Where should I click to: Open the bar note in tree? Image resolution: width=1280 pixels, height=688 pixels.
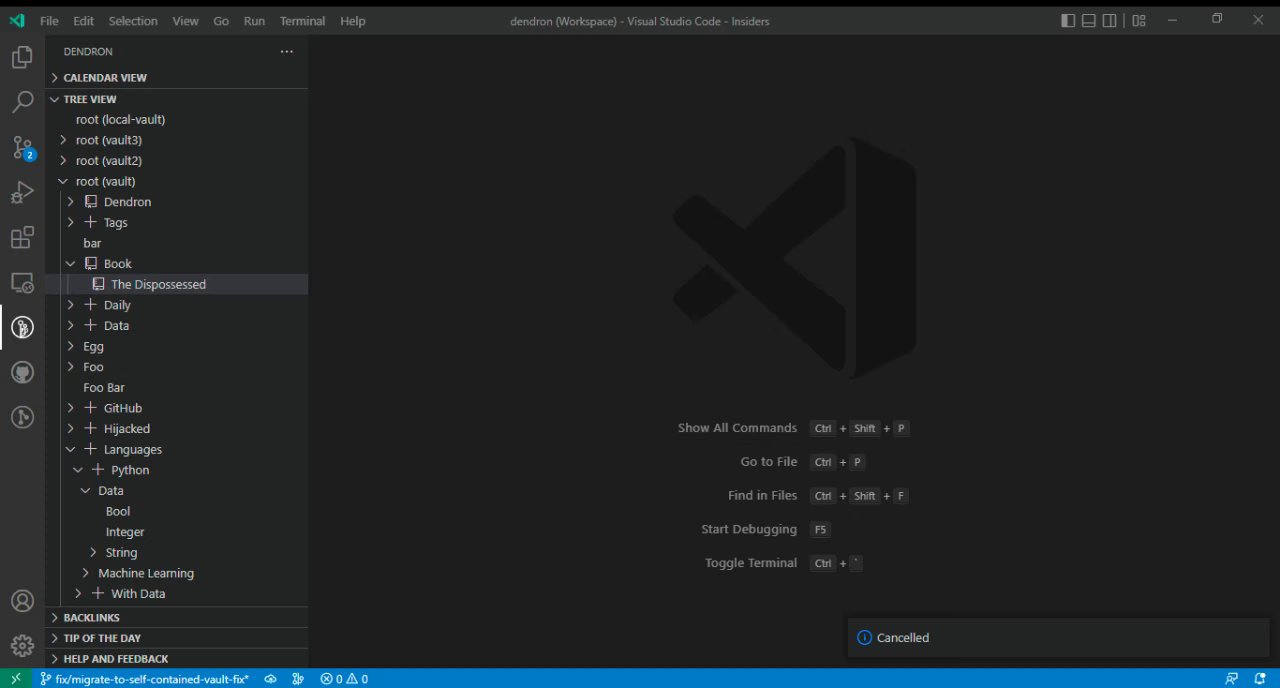(x=177, y=243)
